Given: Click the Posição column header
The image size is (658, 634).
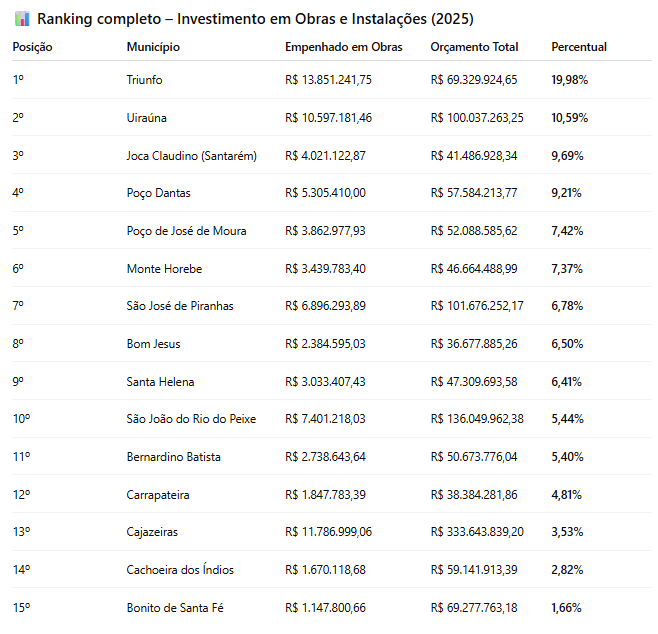Looking at the screenshot, I should 33,47.
